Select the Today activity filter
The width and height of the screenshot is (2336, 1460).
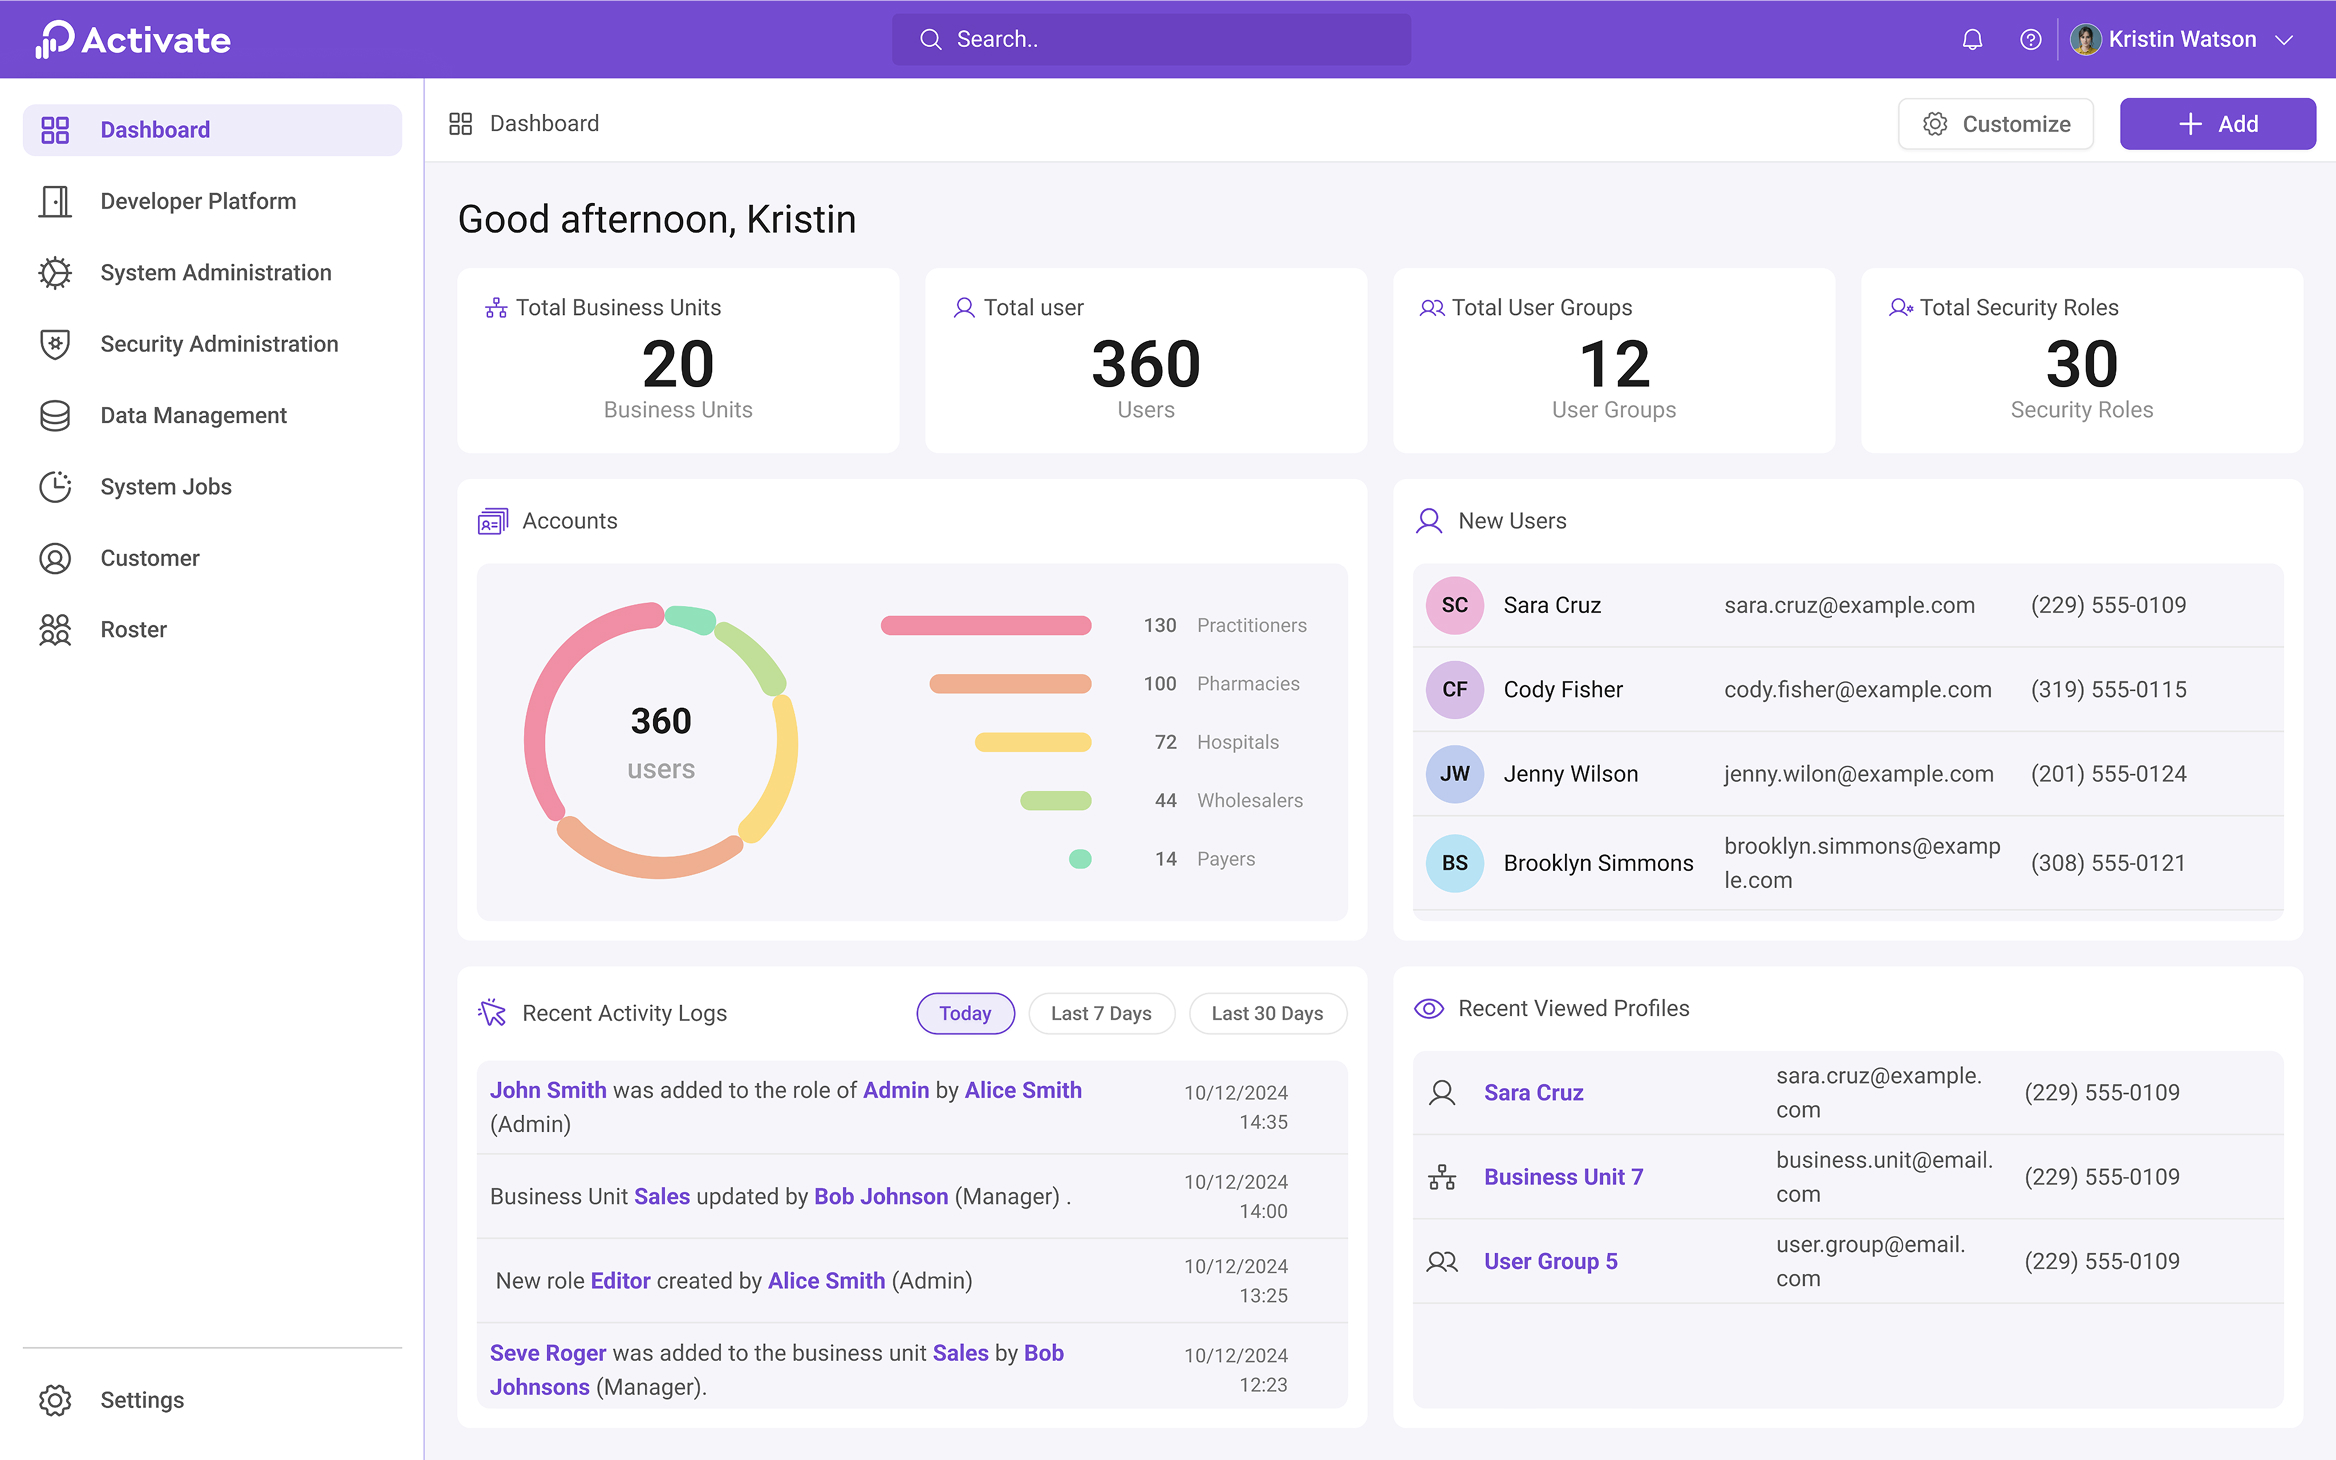point(965,1013)
